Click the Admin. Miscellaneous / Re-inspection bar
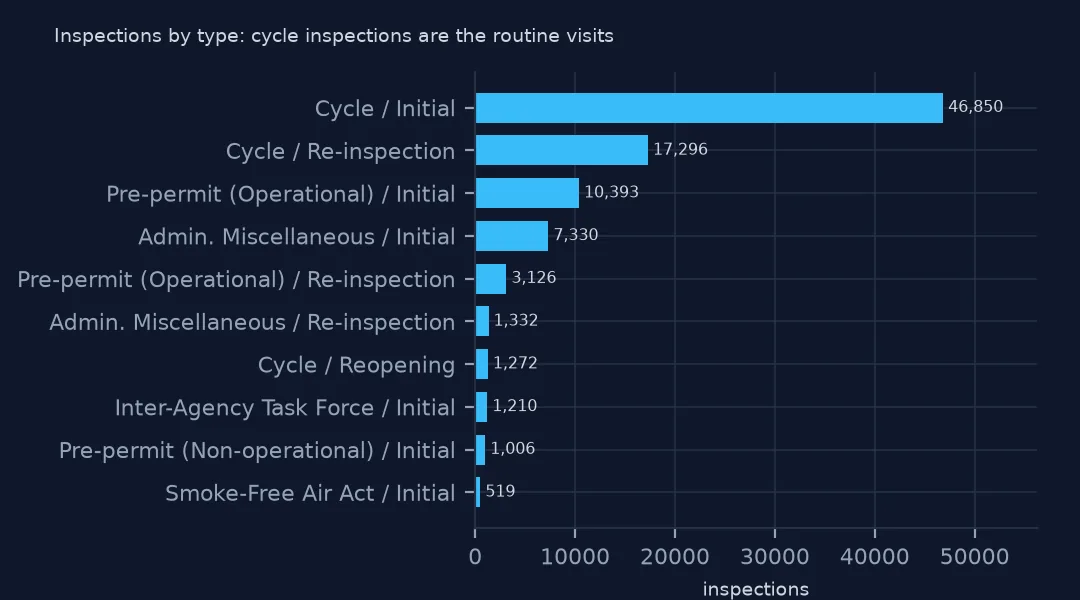1080x600 pixels. [x=482, y=321]
